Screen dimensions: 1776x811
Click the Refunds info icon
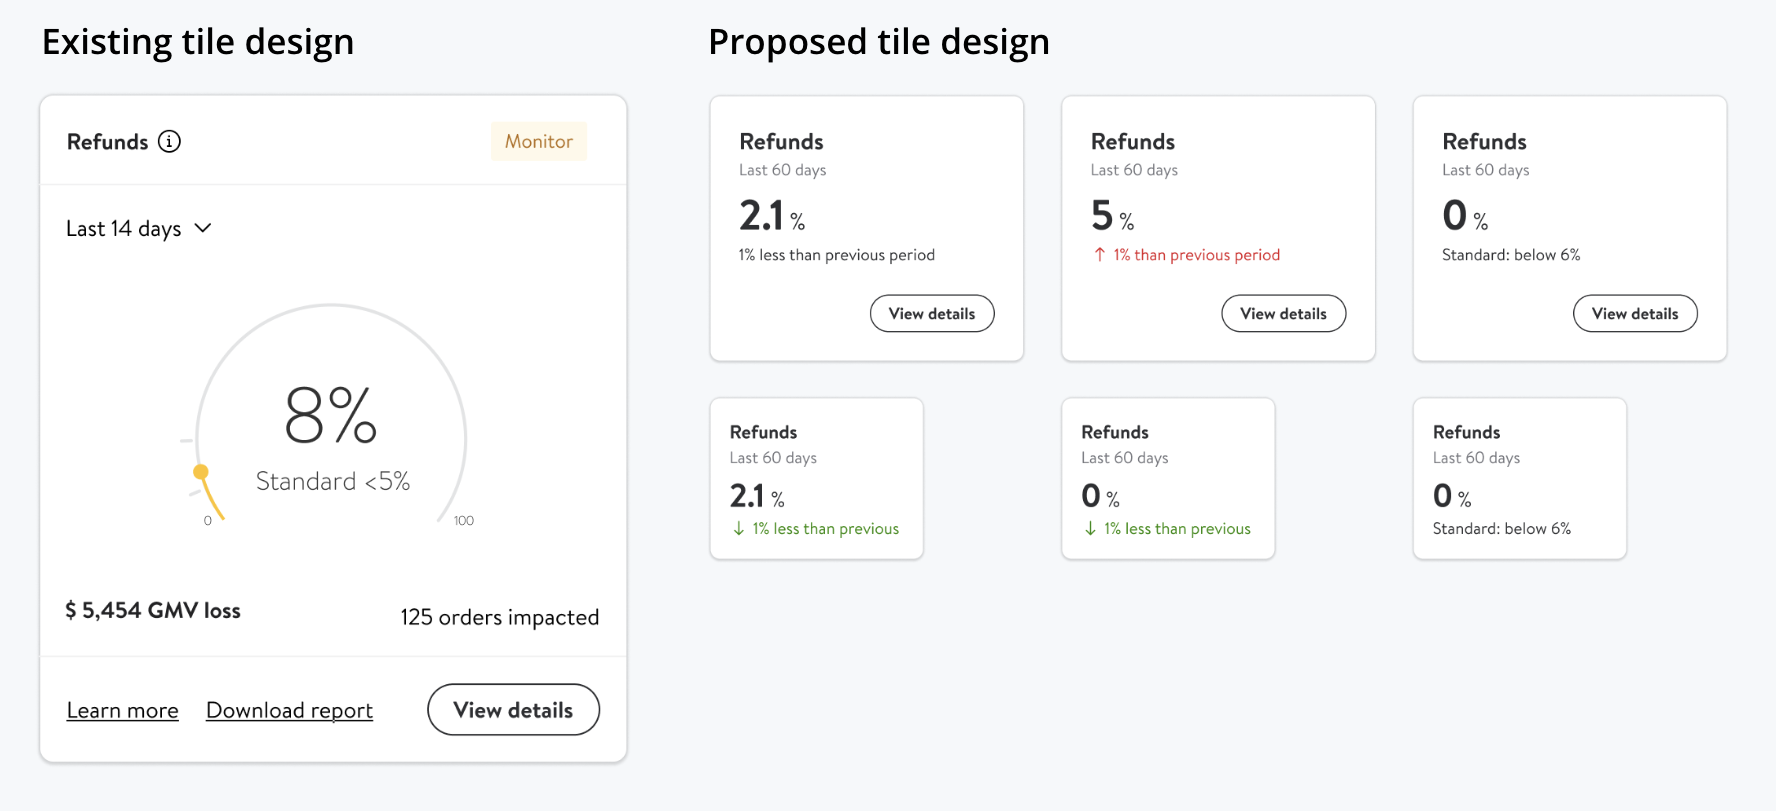170,142
